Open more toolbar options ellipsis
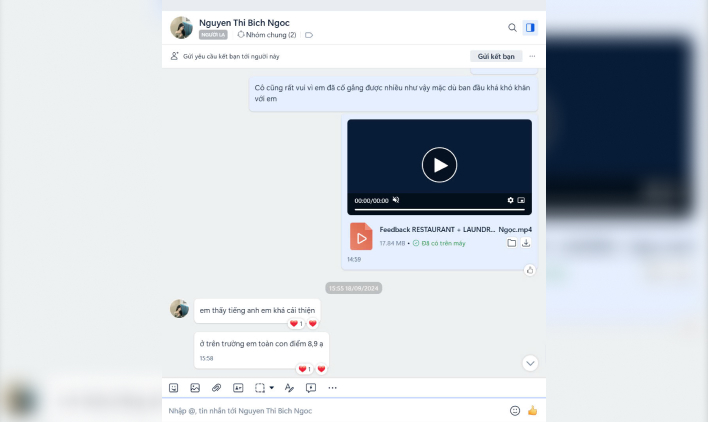Screen dimensions: 708x422 [x=332, y=388]
